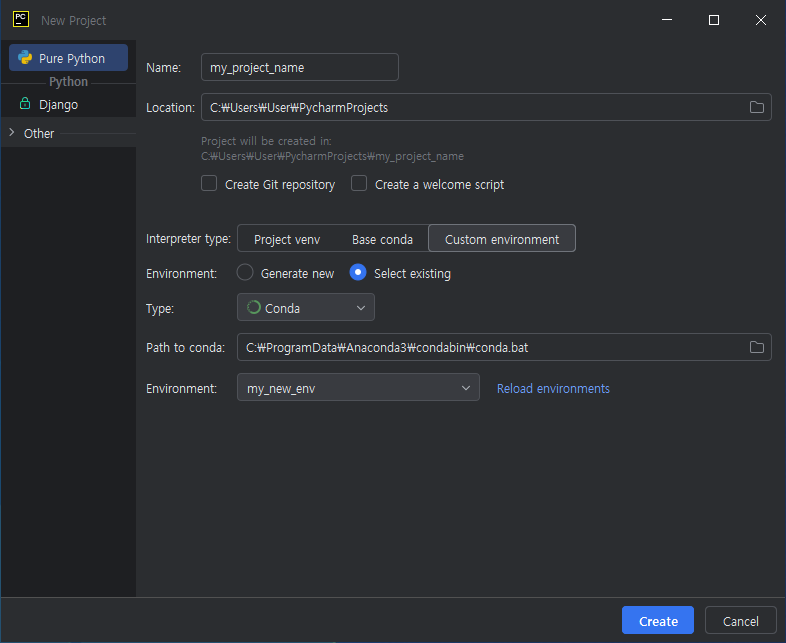Click the Interpreter type label
The image size is (786, 643).
pyautogui.click(x=188, y=239)
